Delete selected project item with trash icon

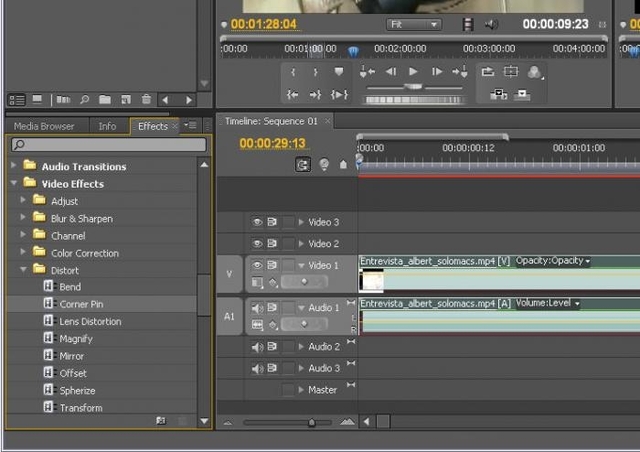[x=146, y=99]
